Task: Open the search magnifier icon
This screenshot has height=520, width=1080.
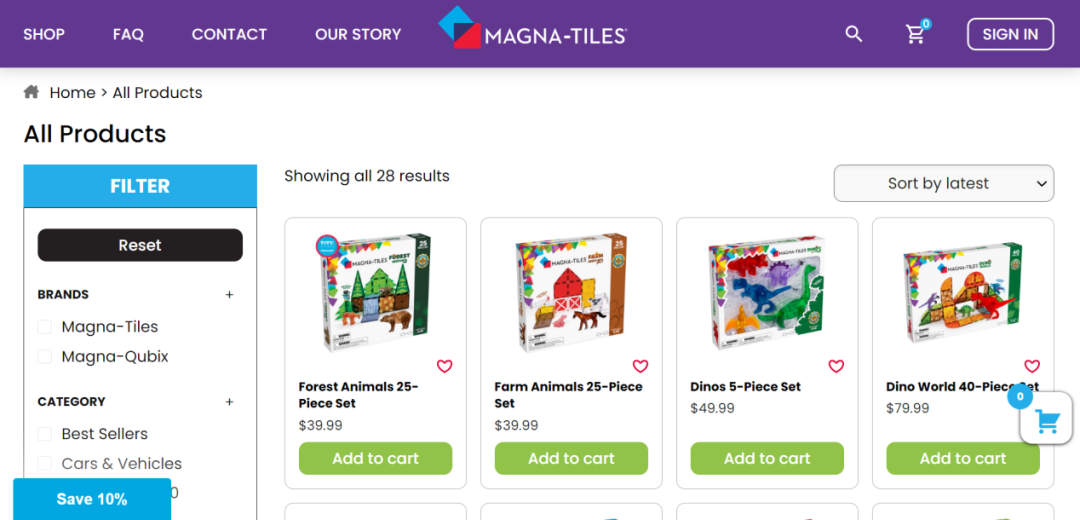Action: pos(853,34)
